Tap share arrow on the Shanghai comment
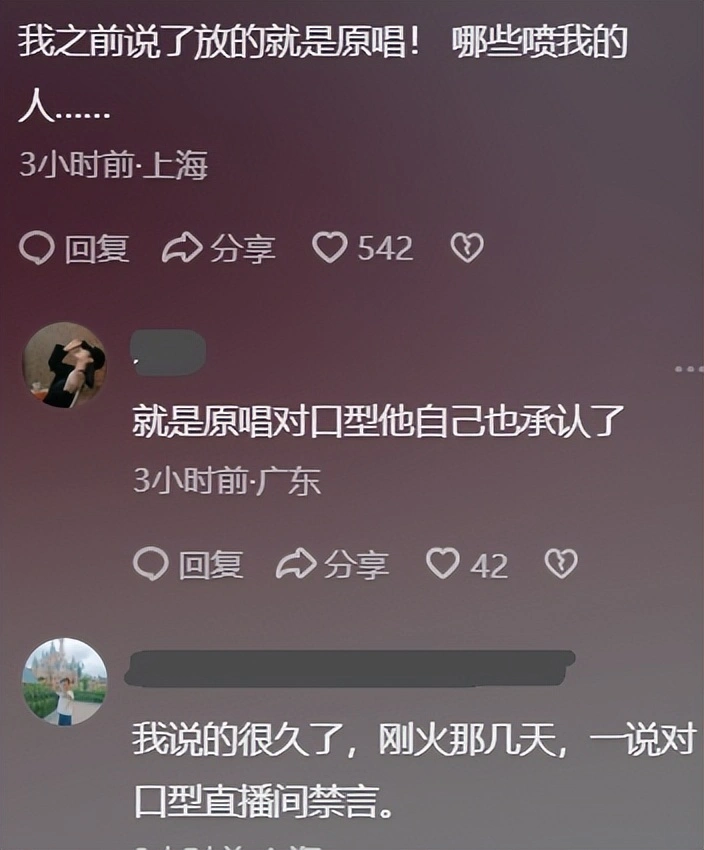 point(182,248)
